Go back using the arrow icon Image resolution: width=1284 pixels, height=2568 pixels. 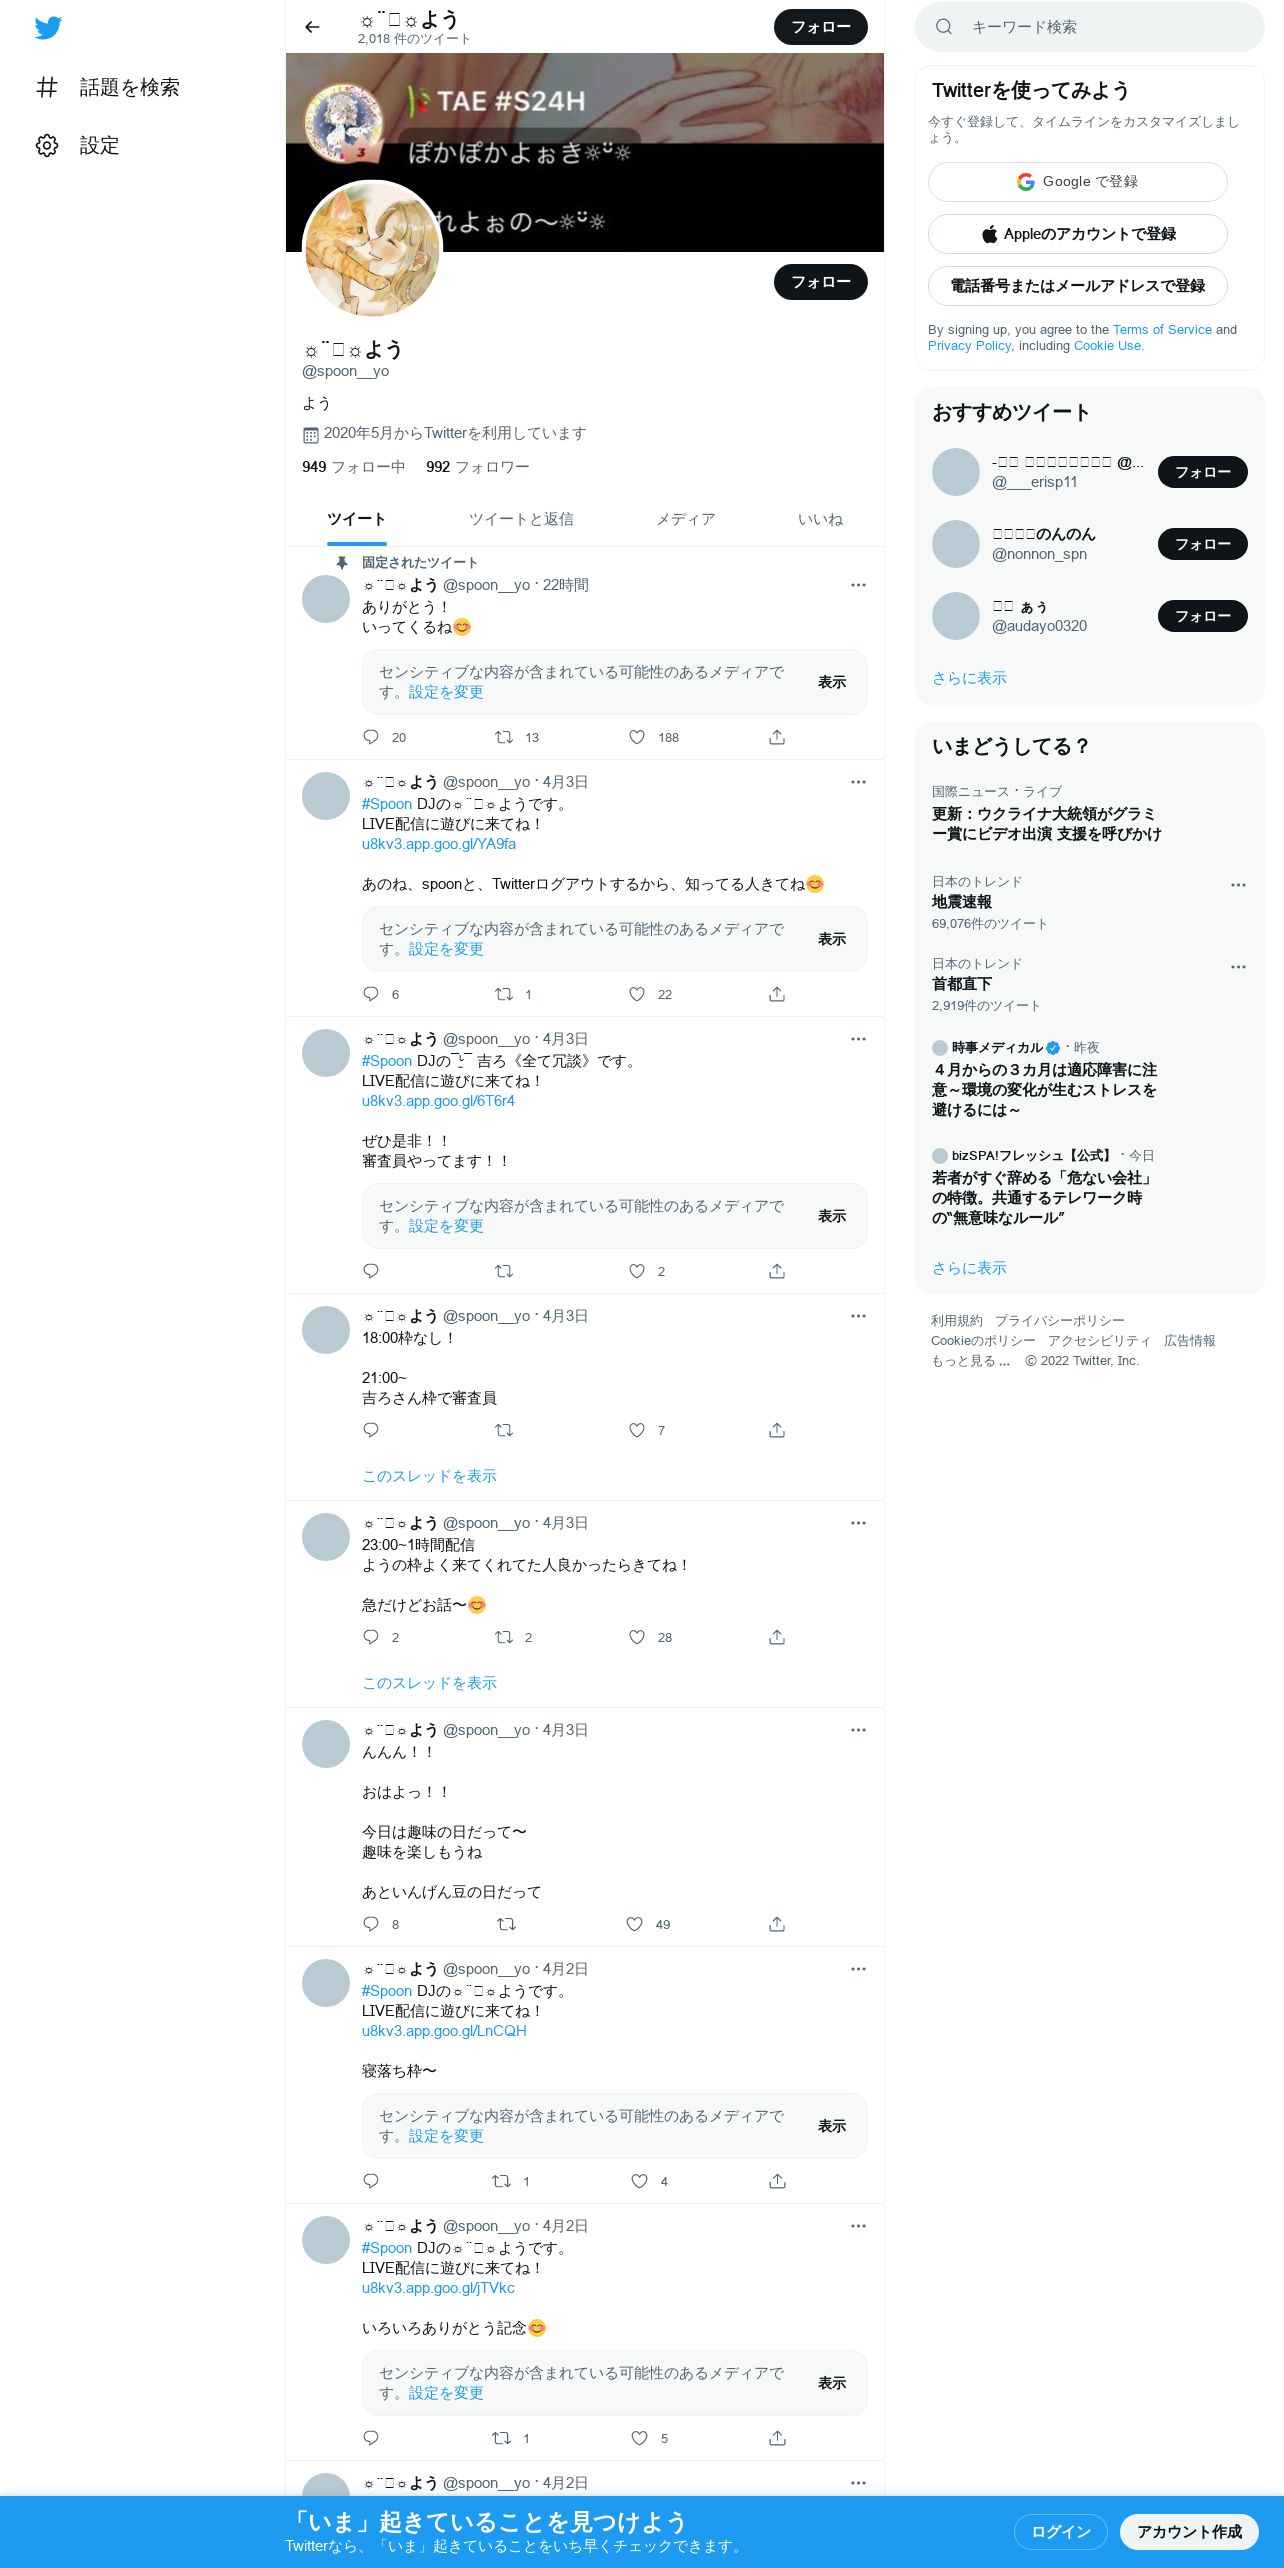click(312, 27)
